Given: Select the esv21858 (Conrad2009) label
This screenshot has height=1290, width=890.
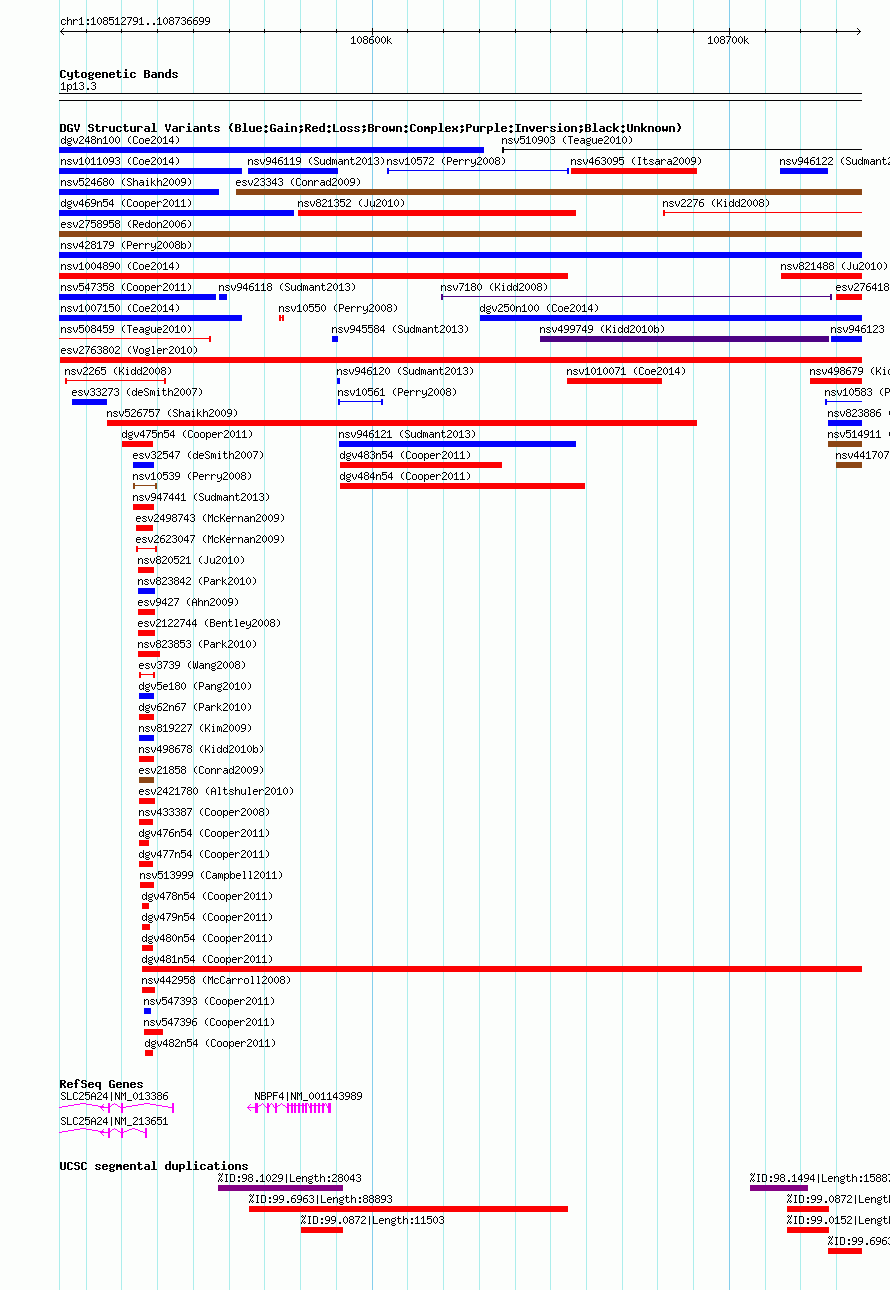Looking at the screenshot, I should pos(201,770).
